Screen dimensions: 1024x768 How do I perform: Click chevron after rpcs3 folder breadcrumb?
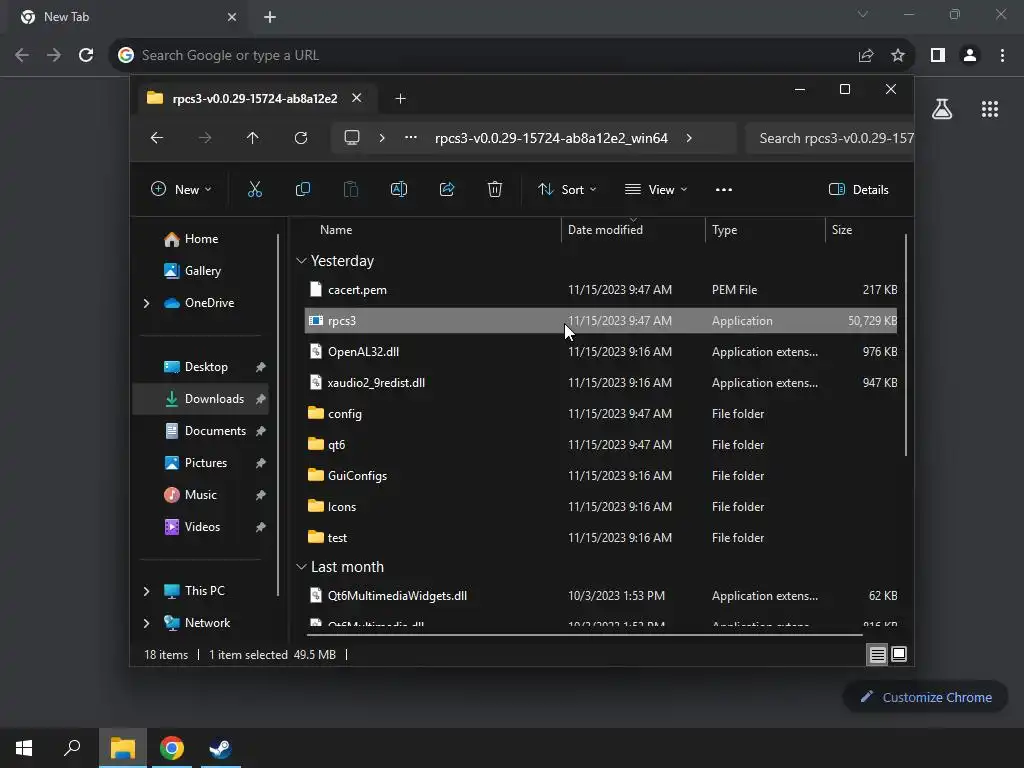click(x=689, y=138)
